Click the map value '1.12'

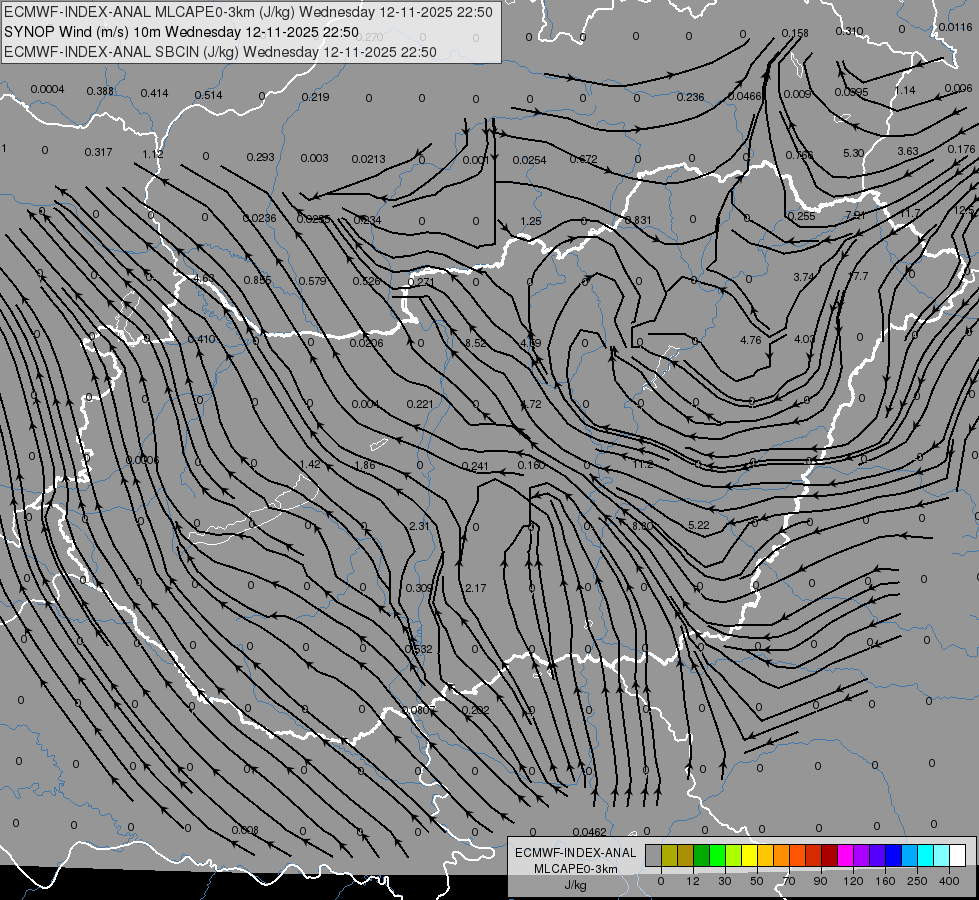point(152,154)
